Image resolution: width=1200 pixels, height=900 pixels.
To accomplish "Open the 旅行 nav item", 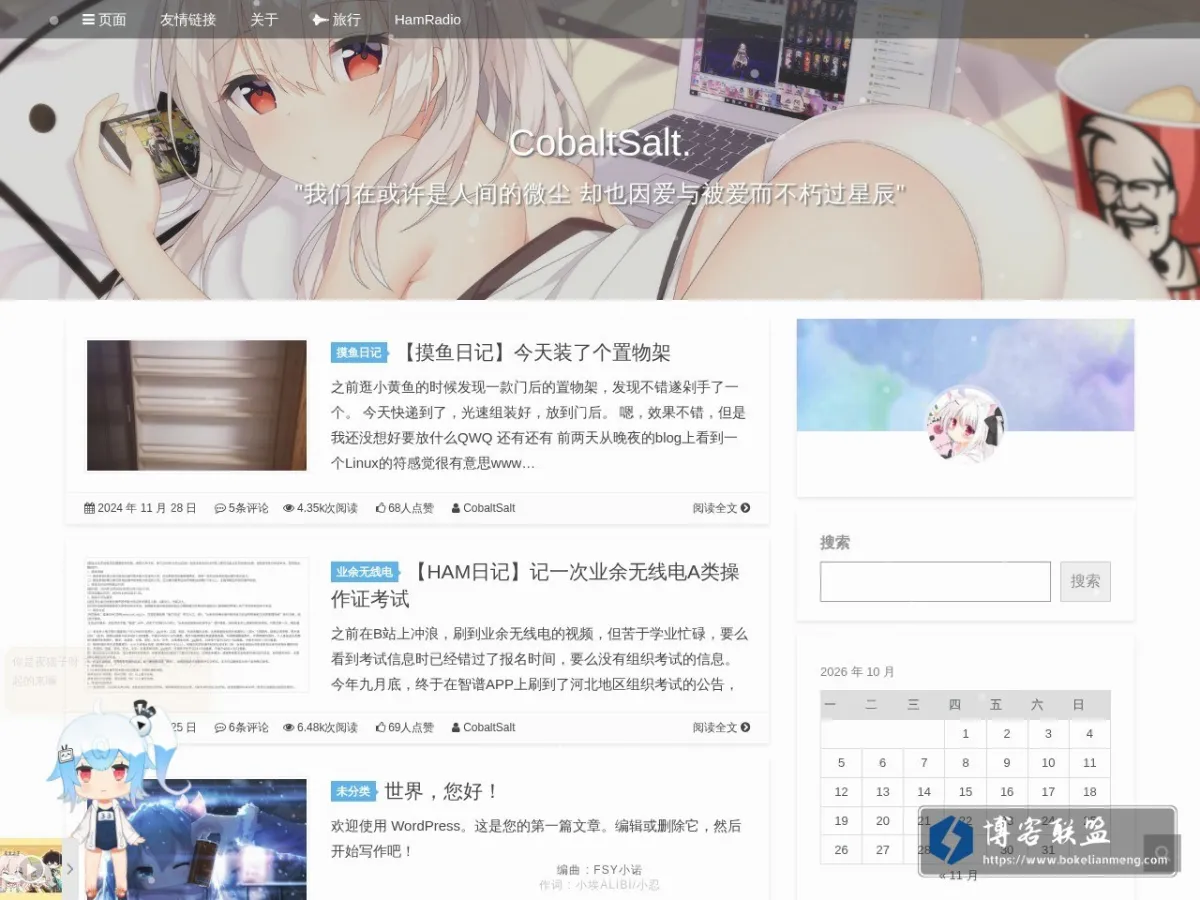I will pos(337,19).
